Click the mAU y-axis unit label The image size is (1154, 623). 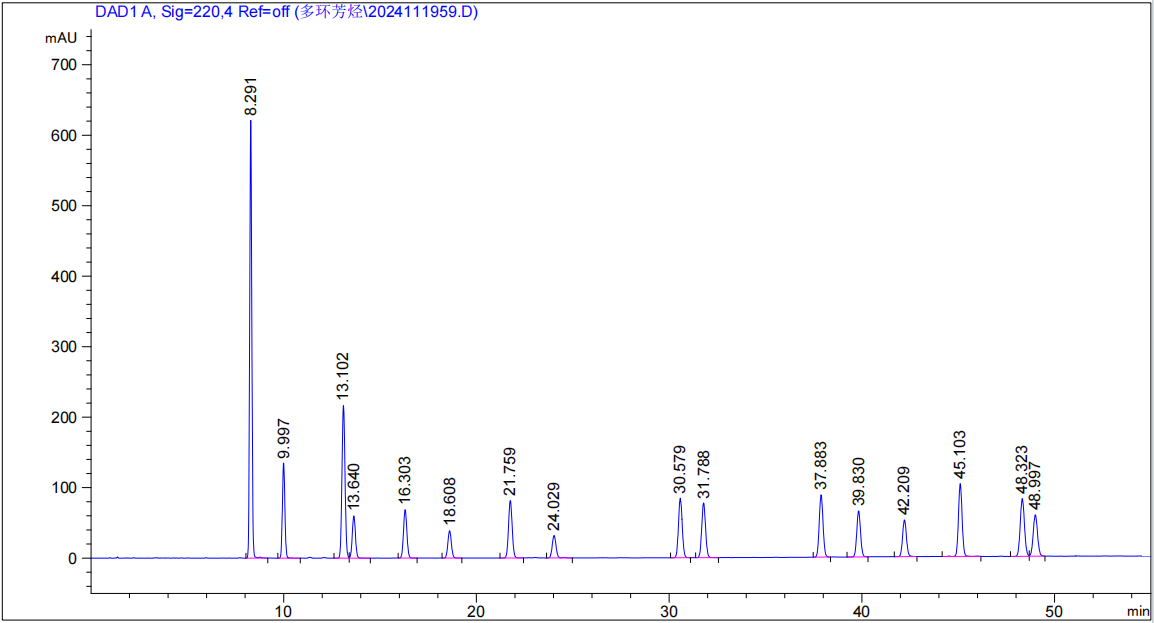[61, 38]
